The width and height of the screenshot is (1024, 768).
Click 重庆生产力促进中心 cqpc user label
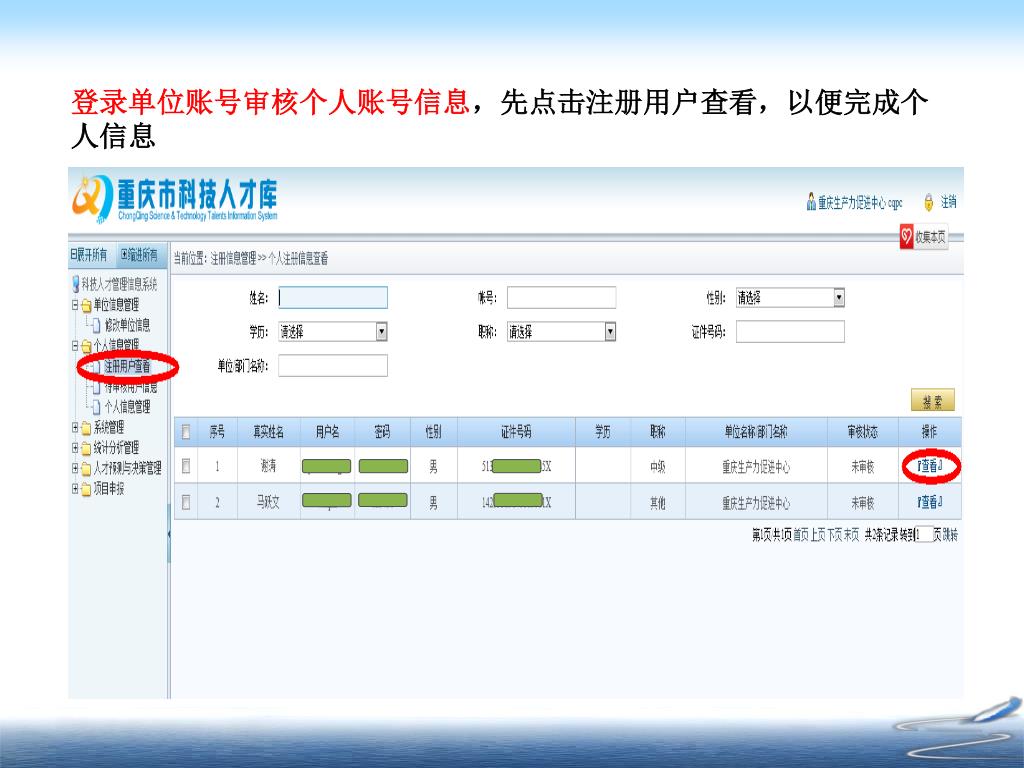click(860, 202)
